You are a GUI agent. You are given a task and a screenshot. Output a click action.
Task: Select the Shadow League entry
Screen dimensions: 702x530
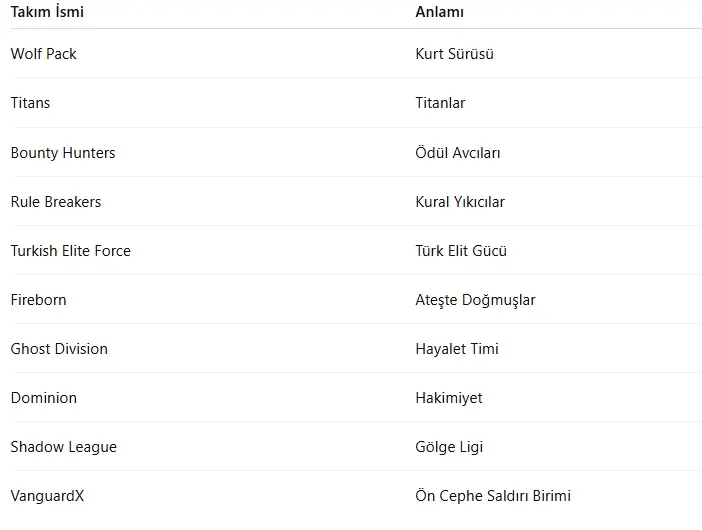click(64, 447)
